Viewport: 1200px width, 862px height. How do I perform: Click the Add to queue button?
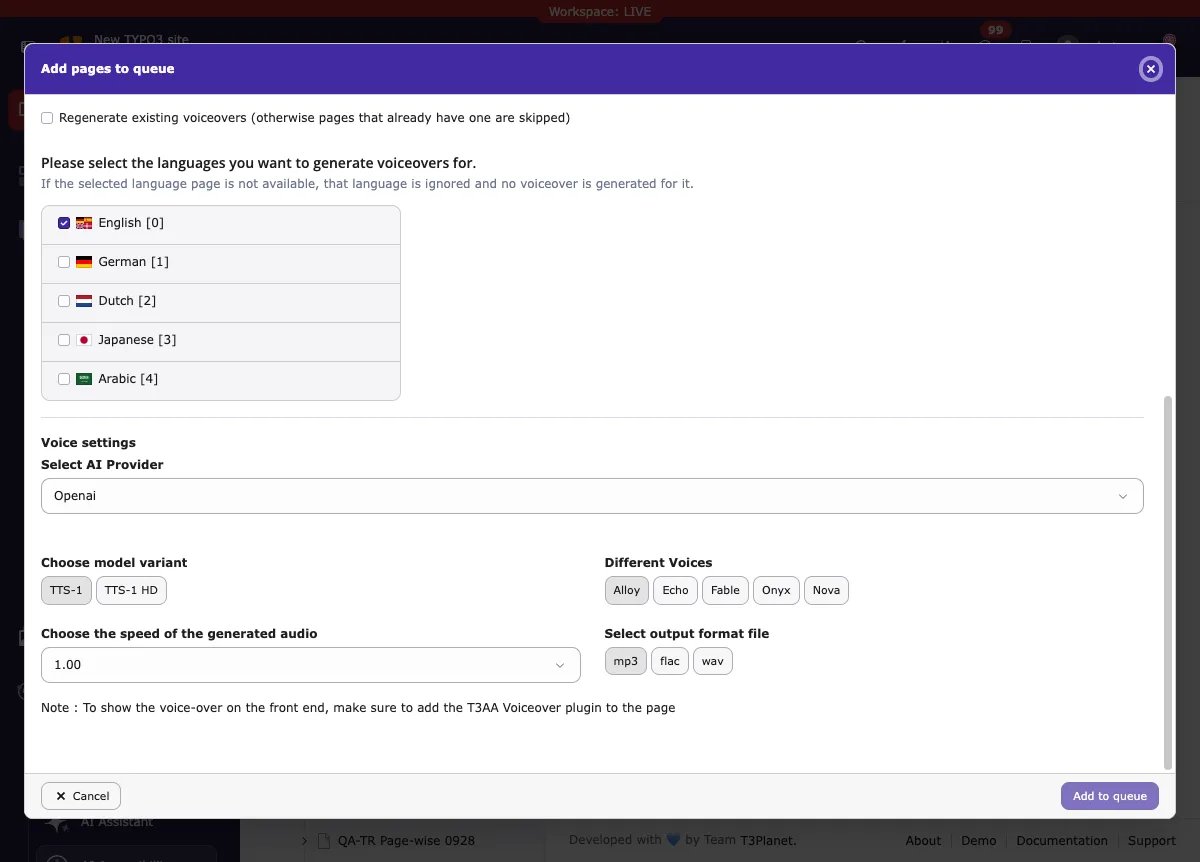(1110, 796)
